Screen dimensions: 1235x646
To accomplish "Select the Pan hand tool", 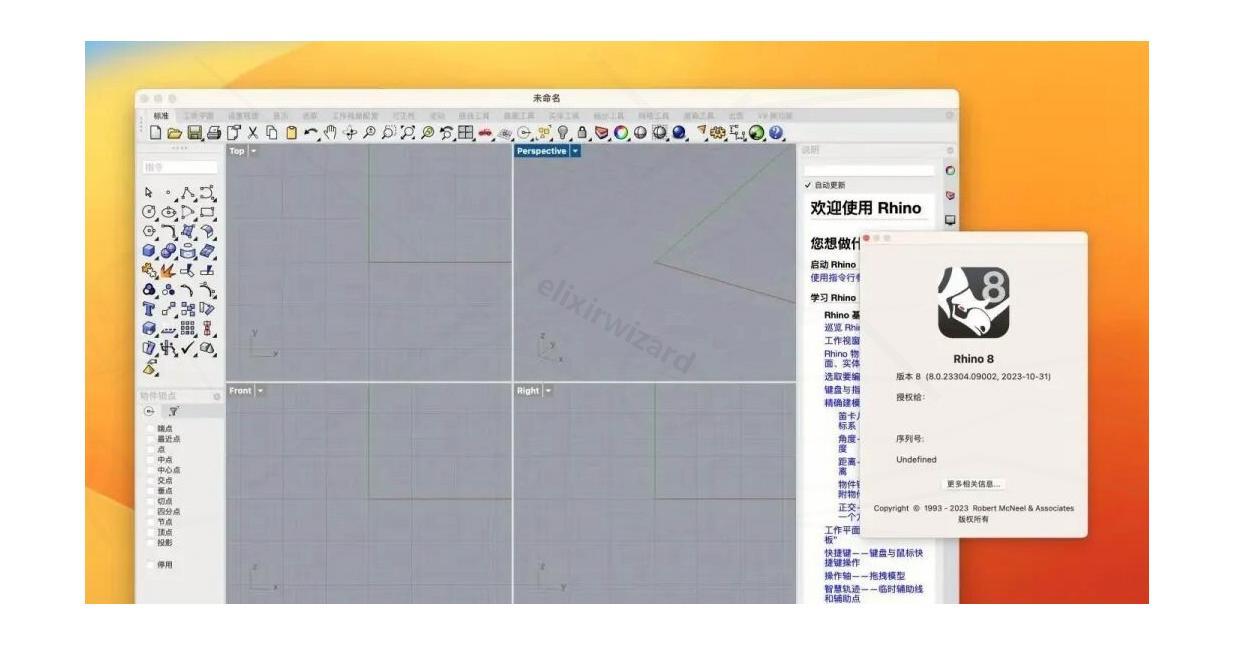I will point(330,131).
